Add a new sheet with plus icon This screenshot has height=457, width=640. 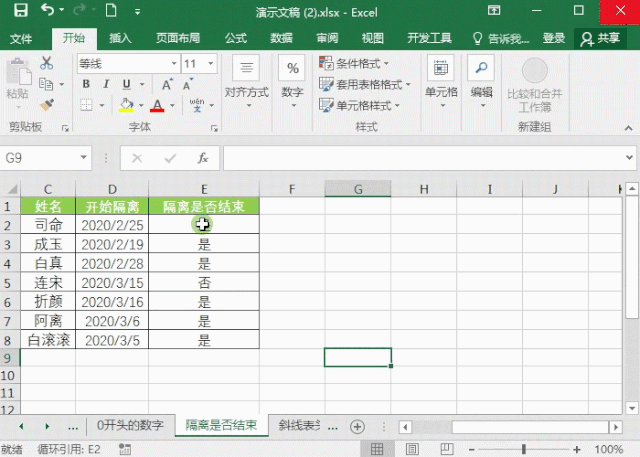[357, 427]
